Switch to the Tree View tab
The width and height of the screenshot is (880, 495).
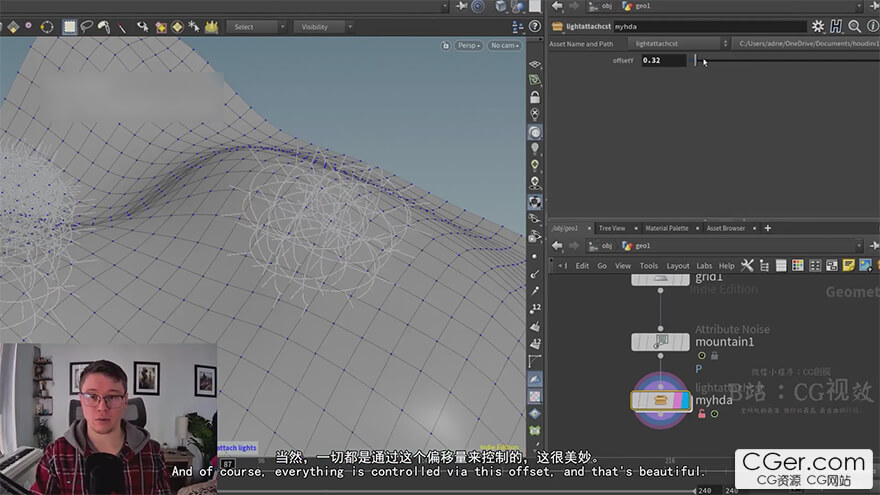pyautogui.click(x=612, y=228)
